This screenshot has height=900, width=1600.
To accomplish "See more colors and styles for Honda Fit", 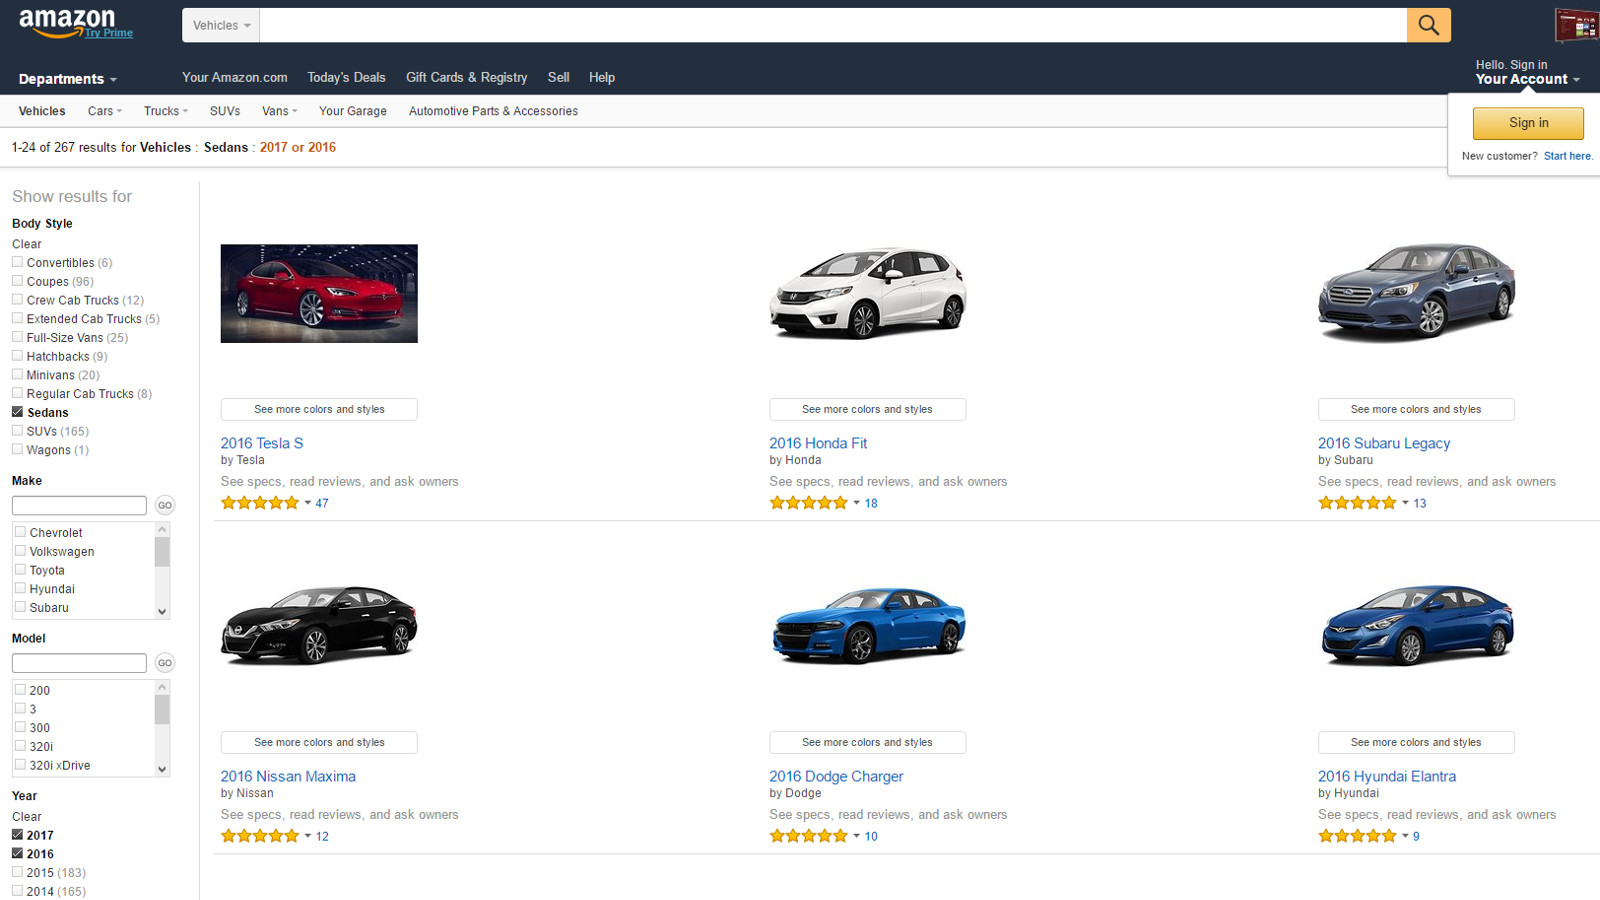I will 867,409.
